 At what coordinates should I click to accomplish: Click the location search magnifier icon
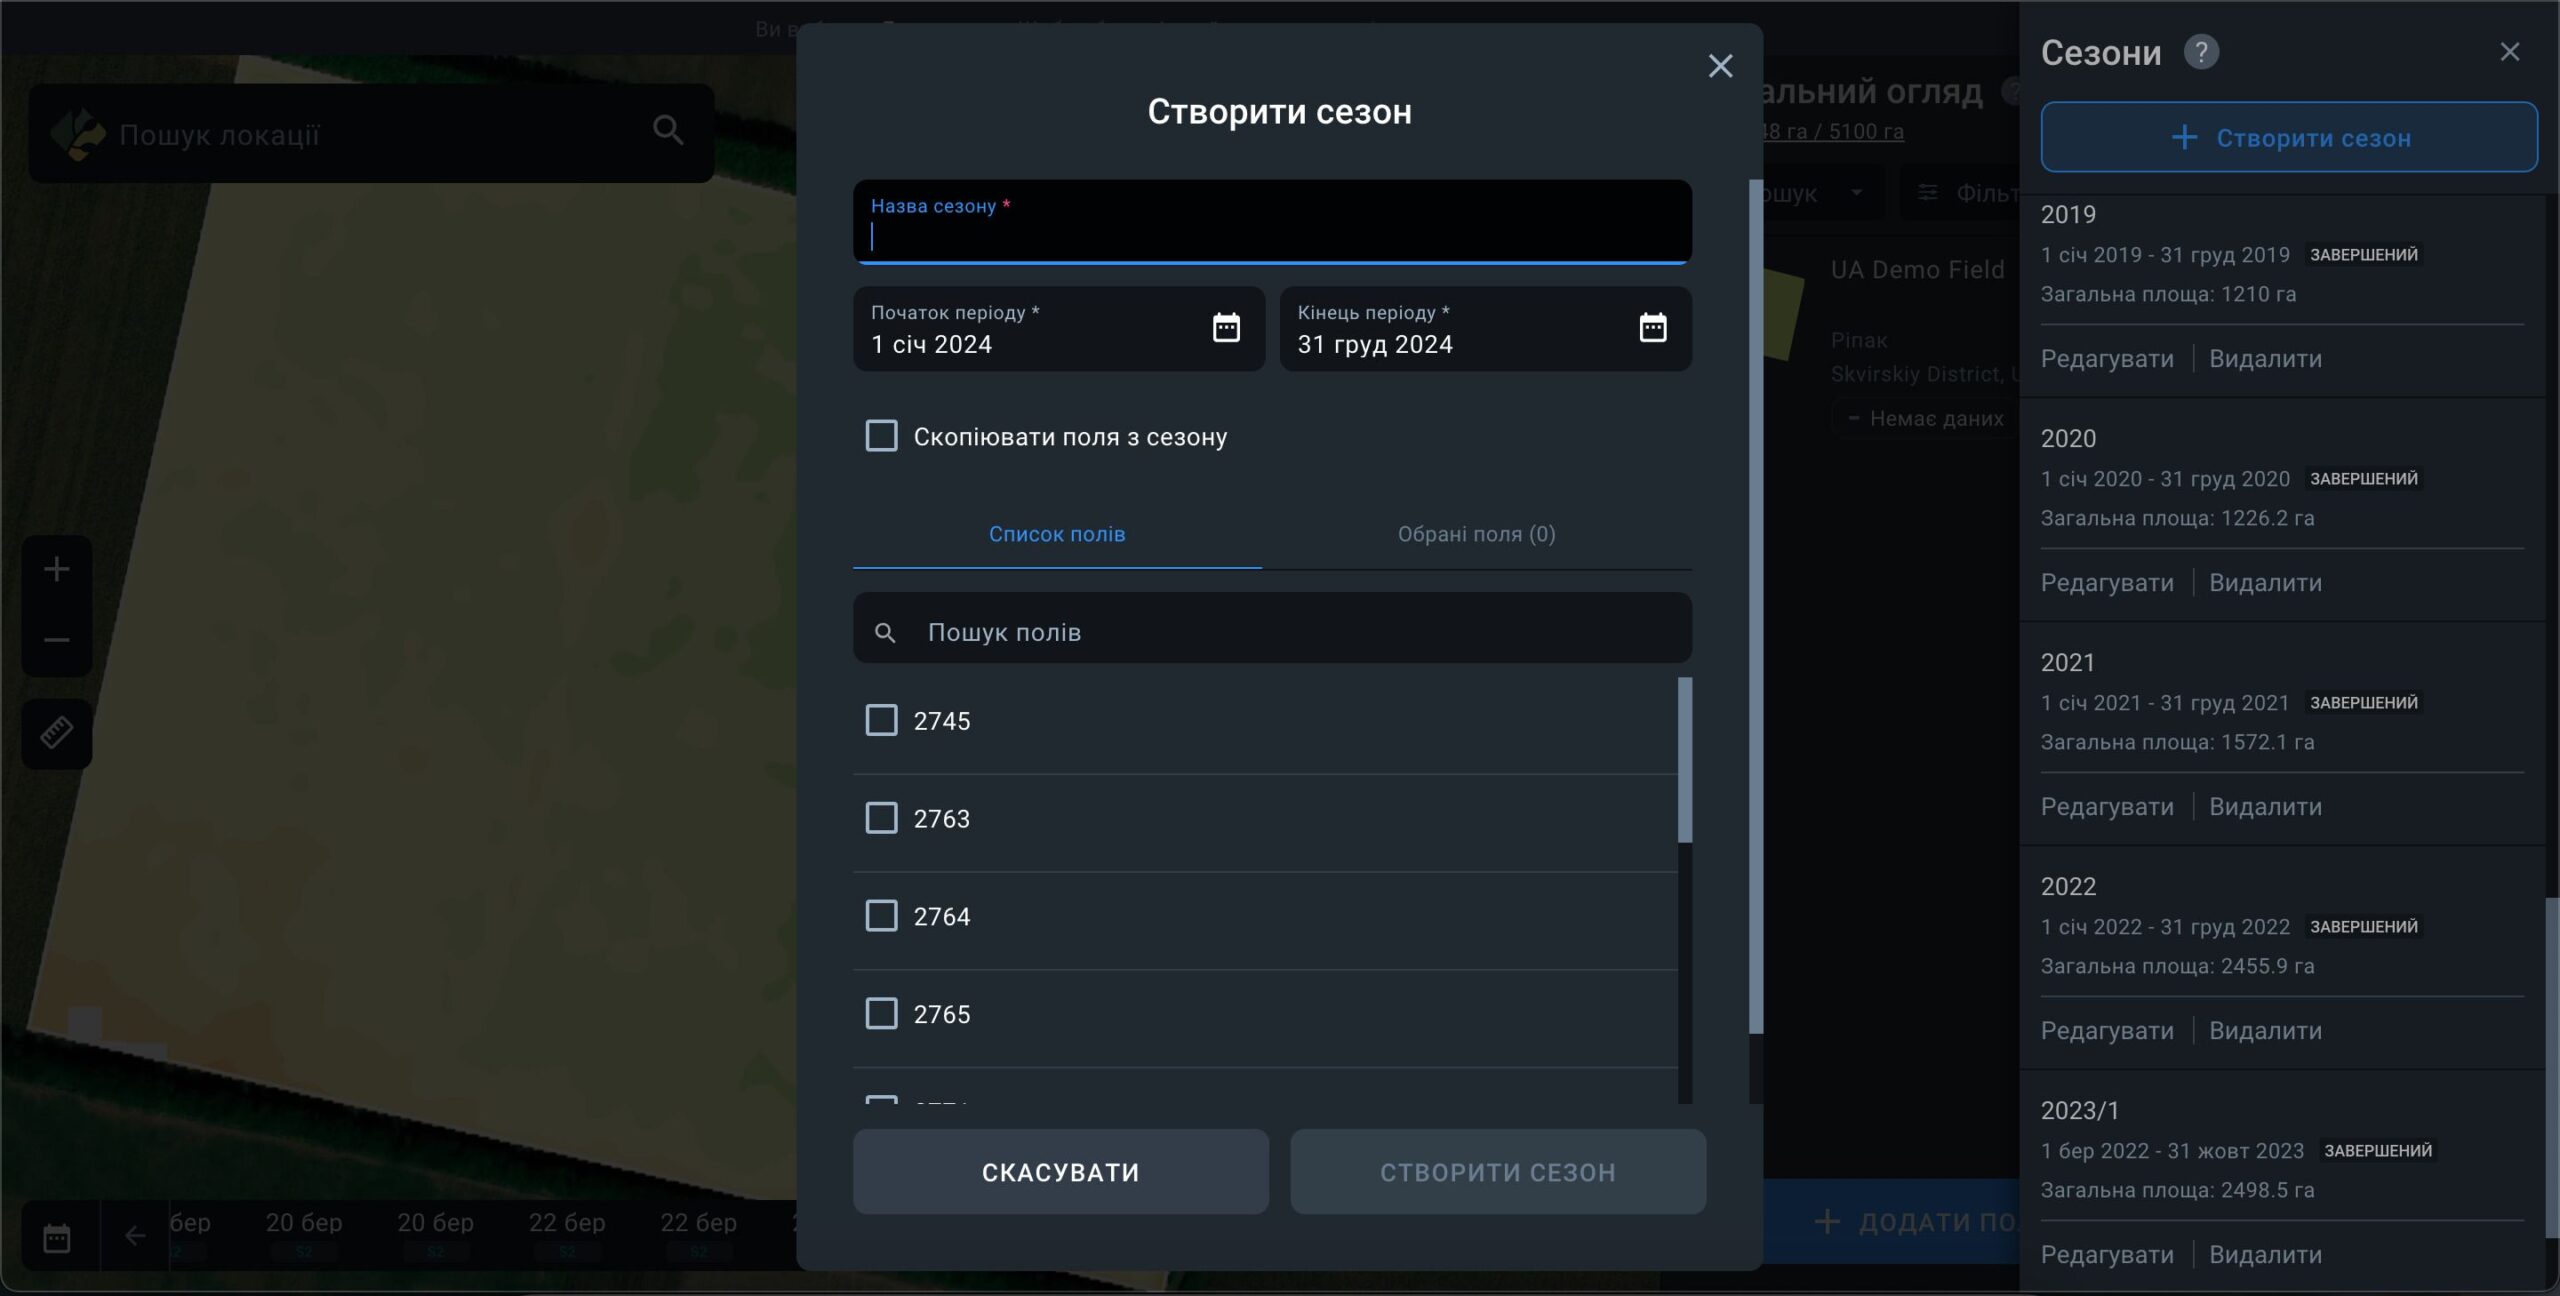click(x=668, y=130)
